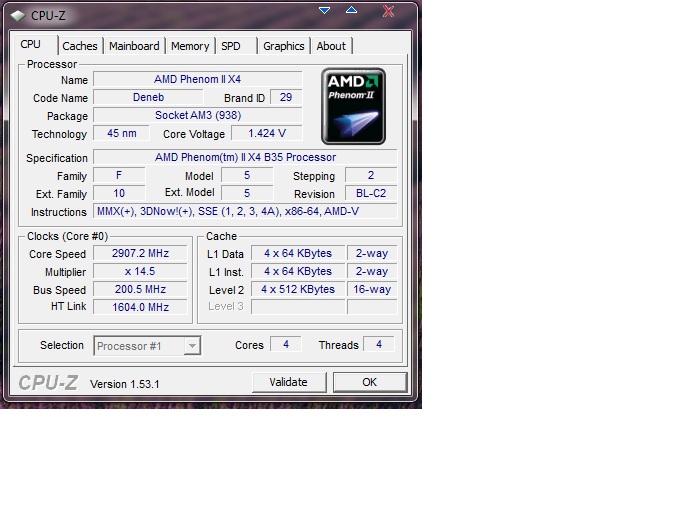
Task: Open the Caches tab
Action: [80, 46]
